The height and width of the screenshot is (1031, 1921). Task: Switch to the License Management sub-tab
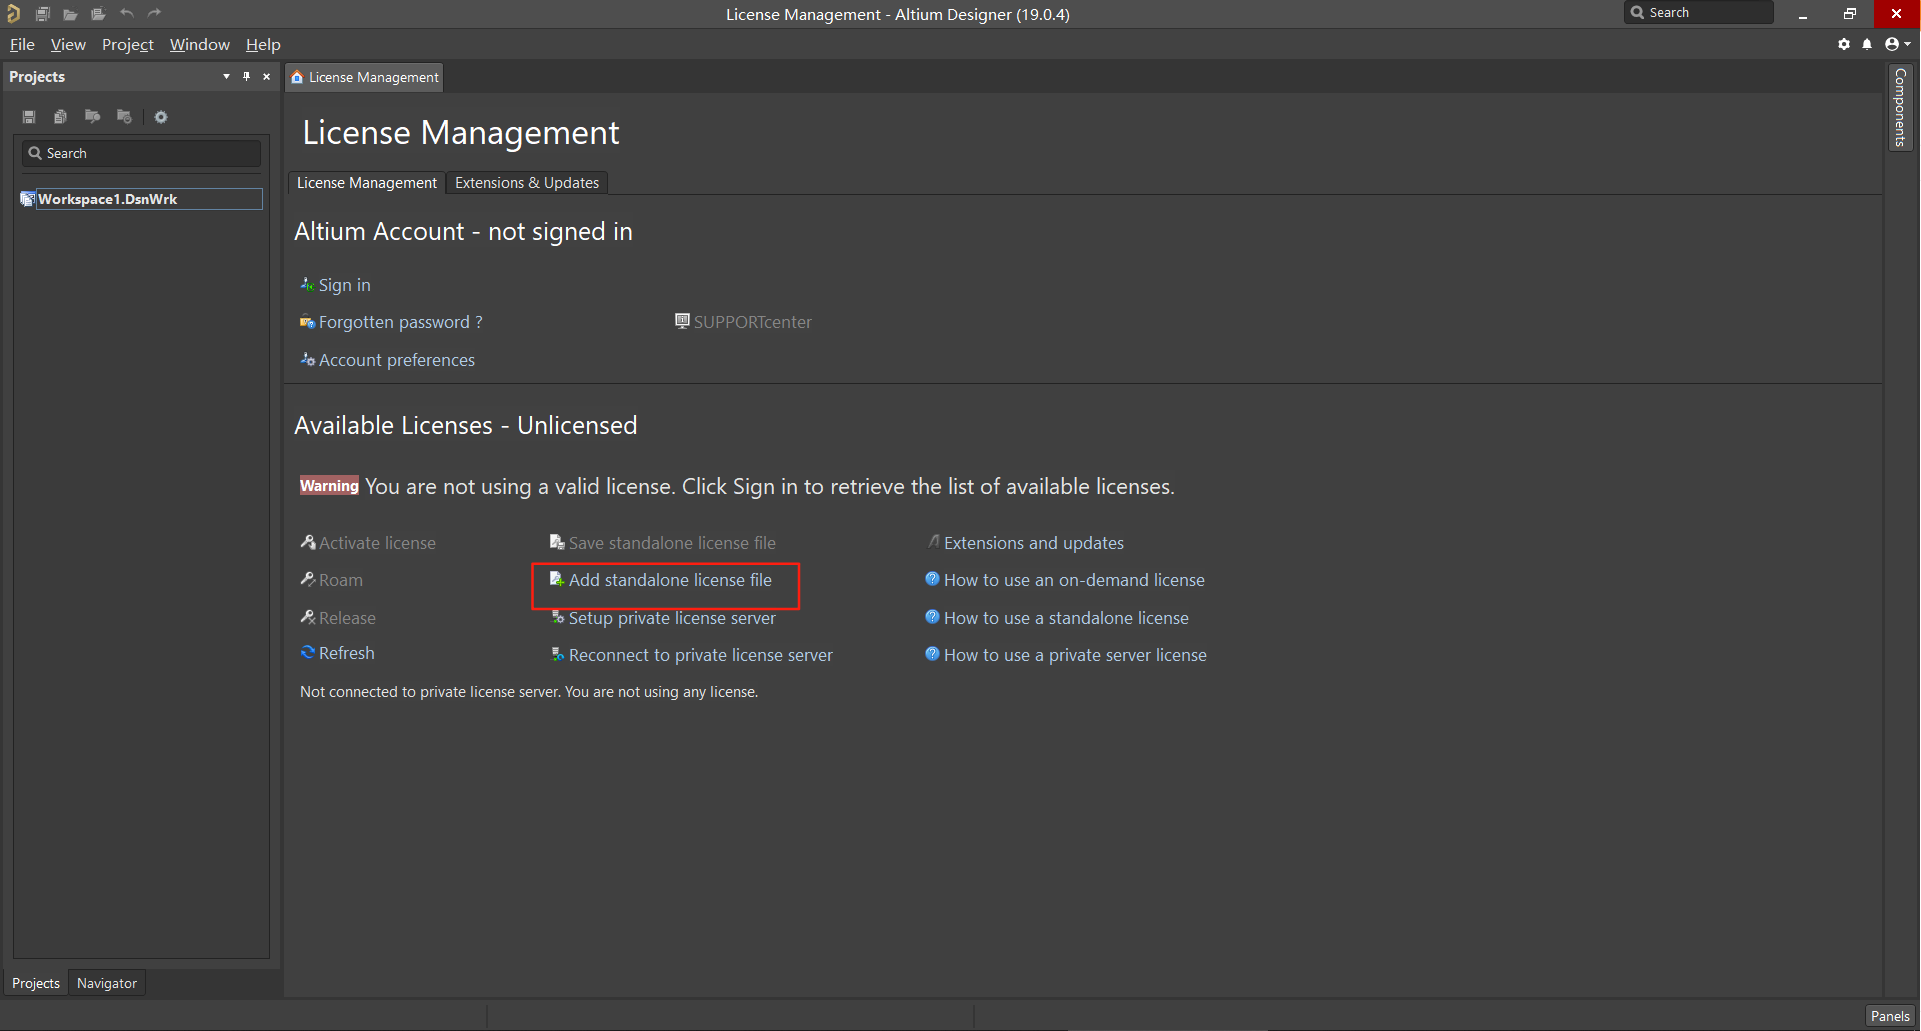coord(366,183)
